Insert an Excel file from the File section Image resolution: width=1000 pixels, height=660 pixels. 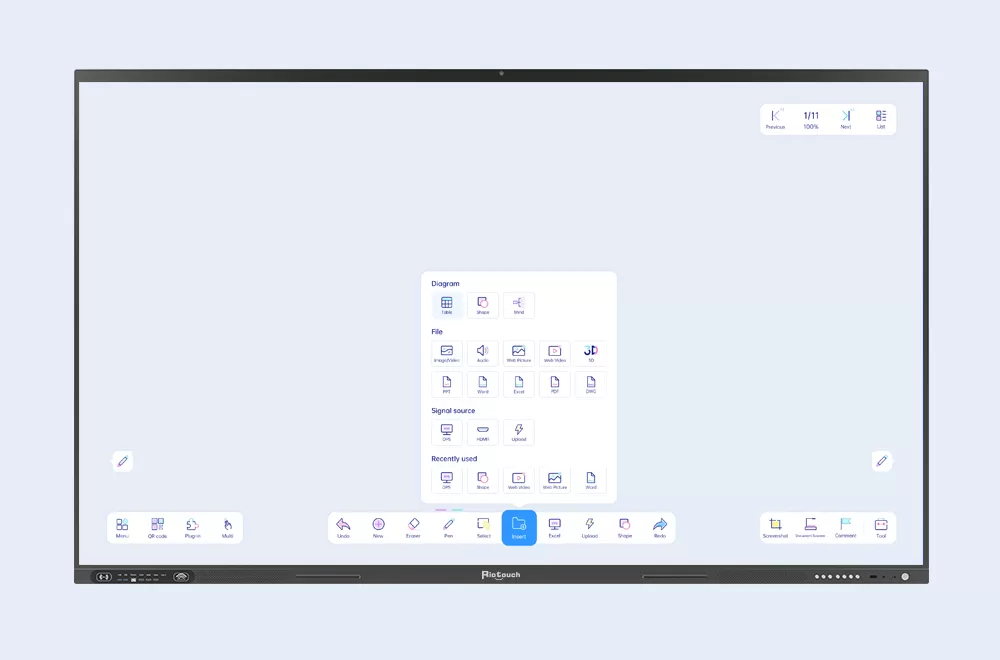click(x=518, y=385)
